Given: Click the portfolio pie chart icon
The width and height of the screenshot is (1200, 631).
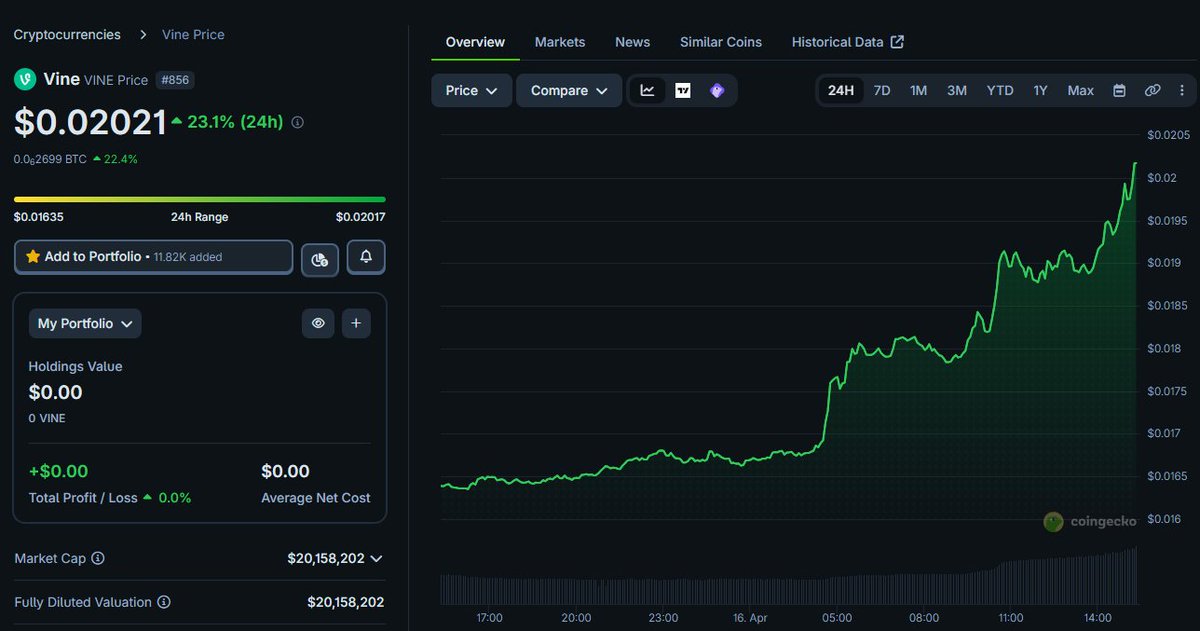Looking at the screenshot, I should (x=319, y=258).
